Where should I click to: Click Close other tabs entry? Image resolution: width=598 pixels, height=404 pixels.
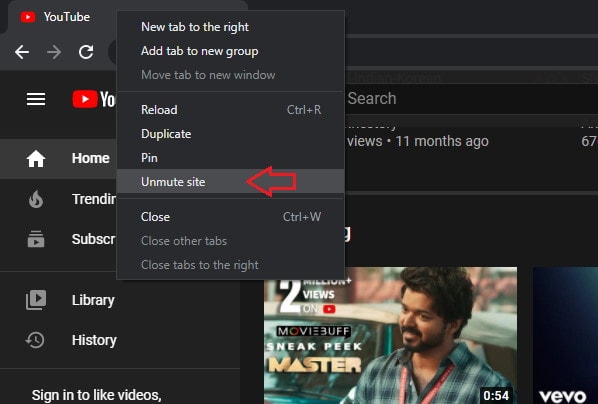click(x=230, y=241)
